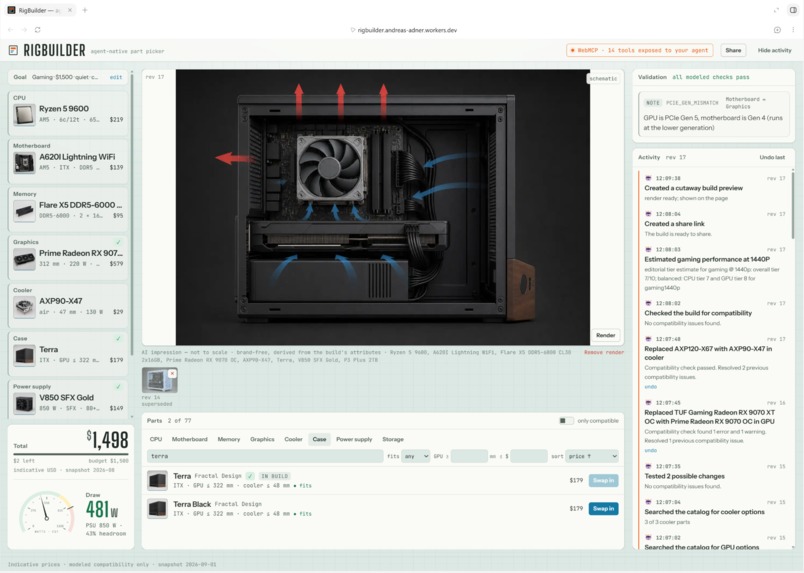804x573 pixels.
Task: Click agent icon beside 'Created a share link'
Action: point(648,214)
